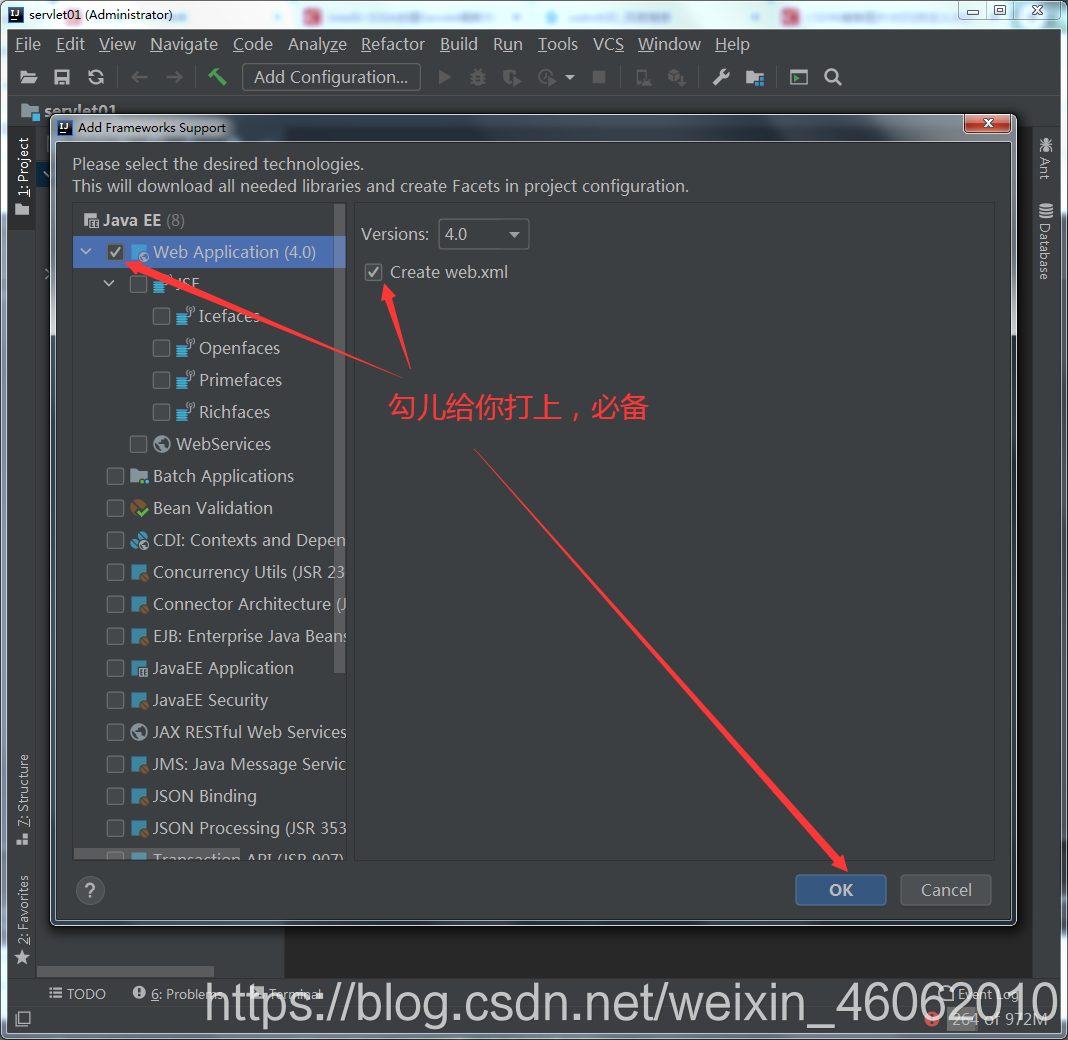Click the Back navigation arrow icon

pos(140,78)
